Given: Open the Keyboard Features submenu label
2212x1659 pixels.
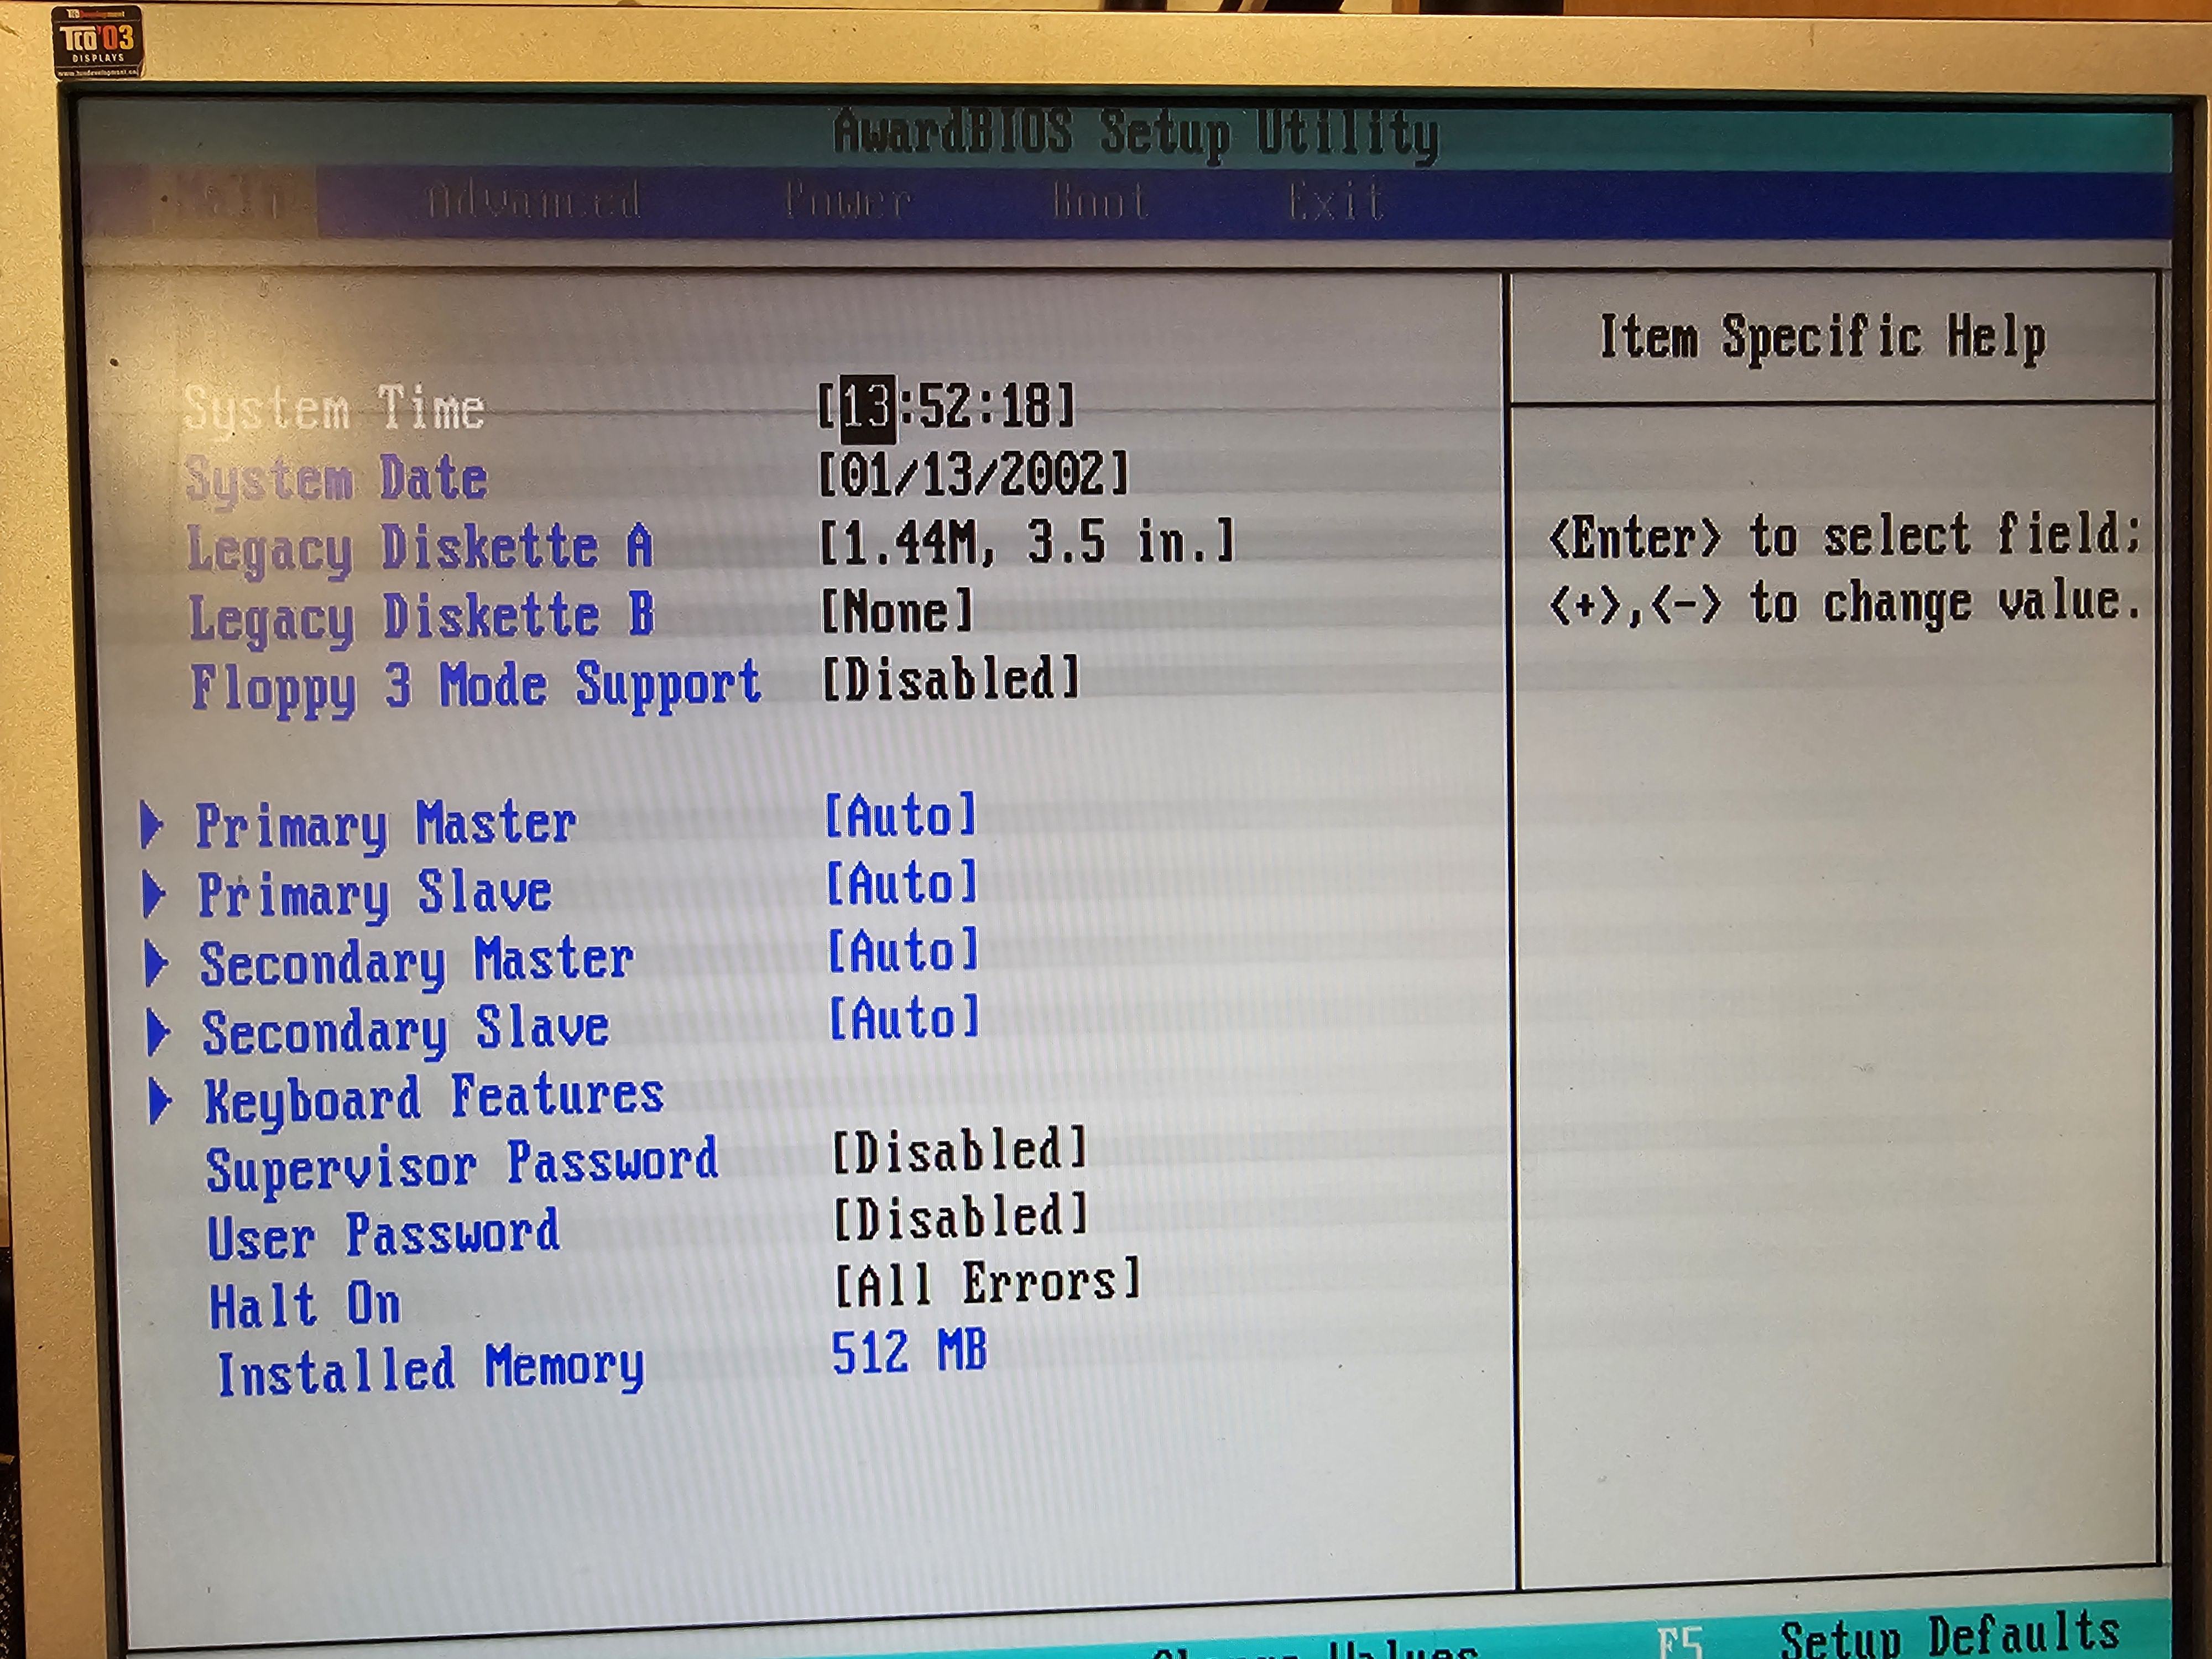Looking at the screenshot, I should (434, 1098).
